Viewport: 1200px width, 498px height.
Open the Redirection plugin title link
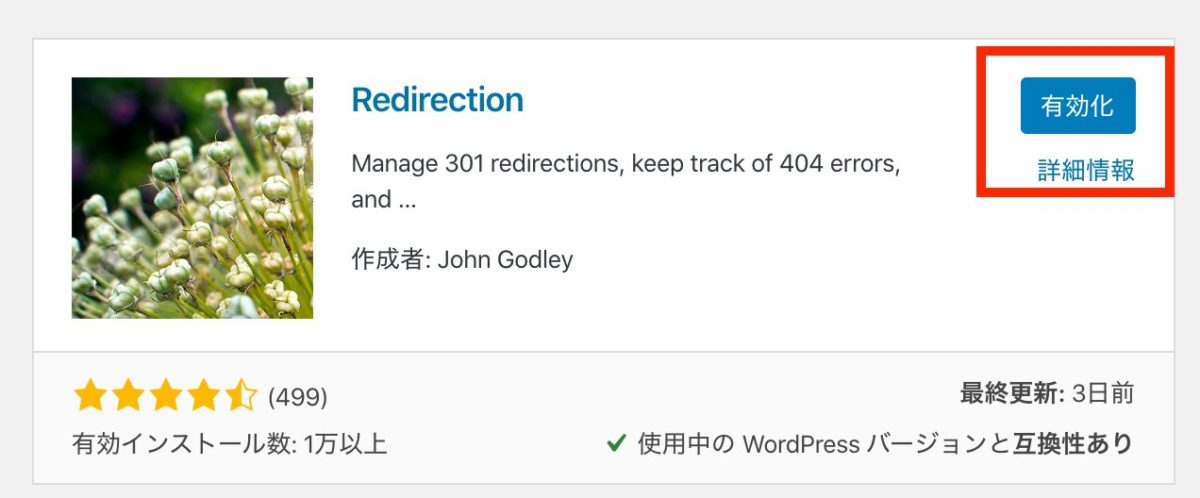pos(438,100)
